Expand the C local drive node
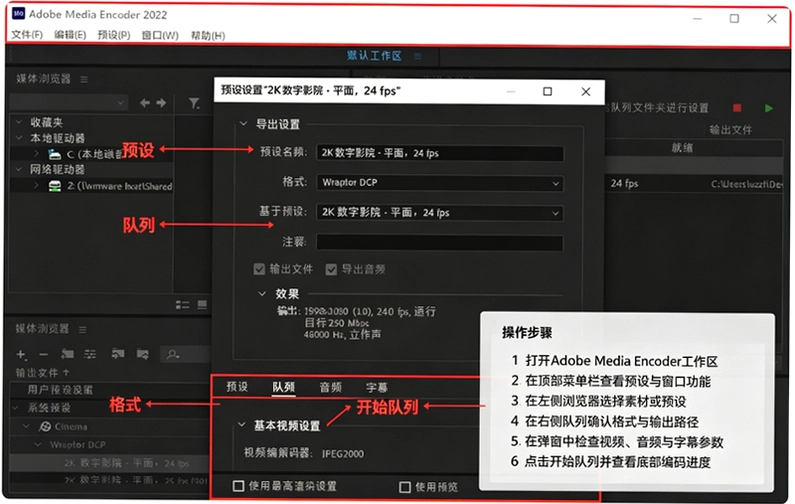Screen dimensions: 795x504 36,153
